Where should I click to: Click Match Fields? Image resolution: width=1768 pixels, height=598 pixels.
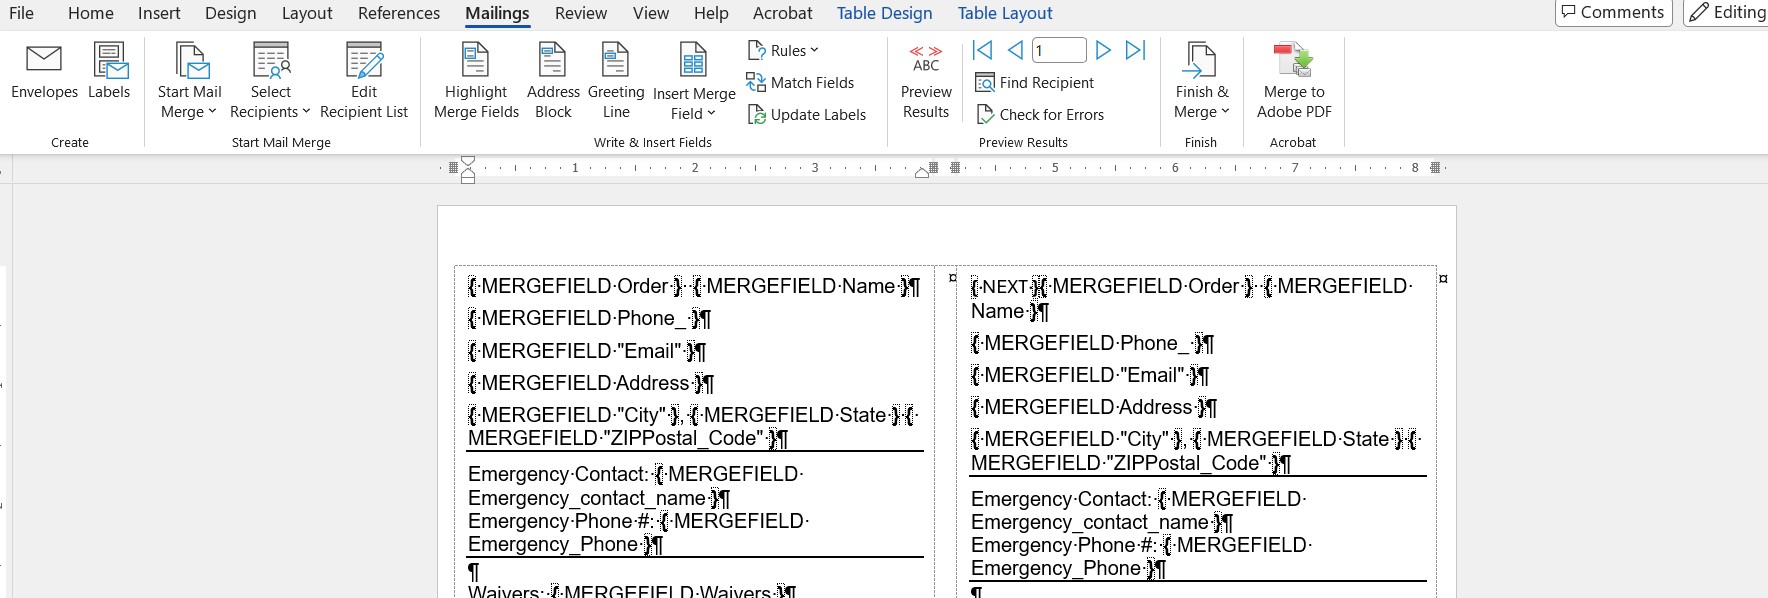click(800, 82)
